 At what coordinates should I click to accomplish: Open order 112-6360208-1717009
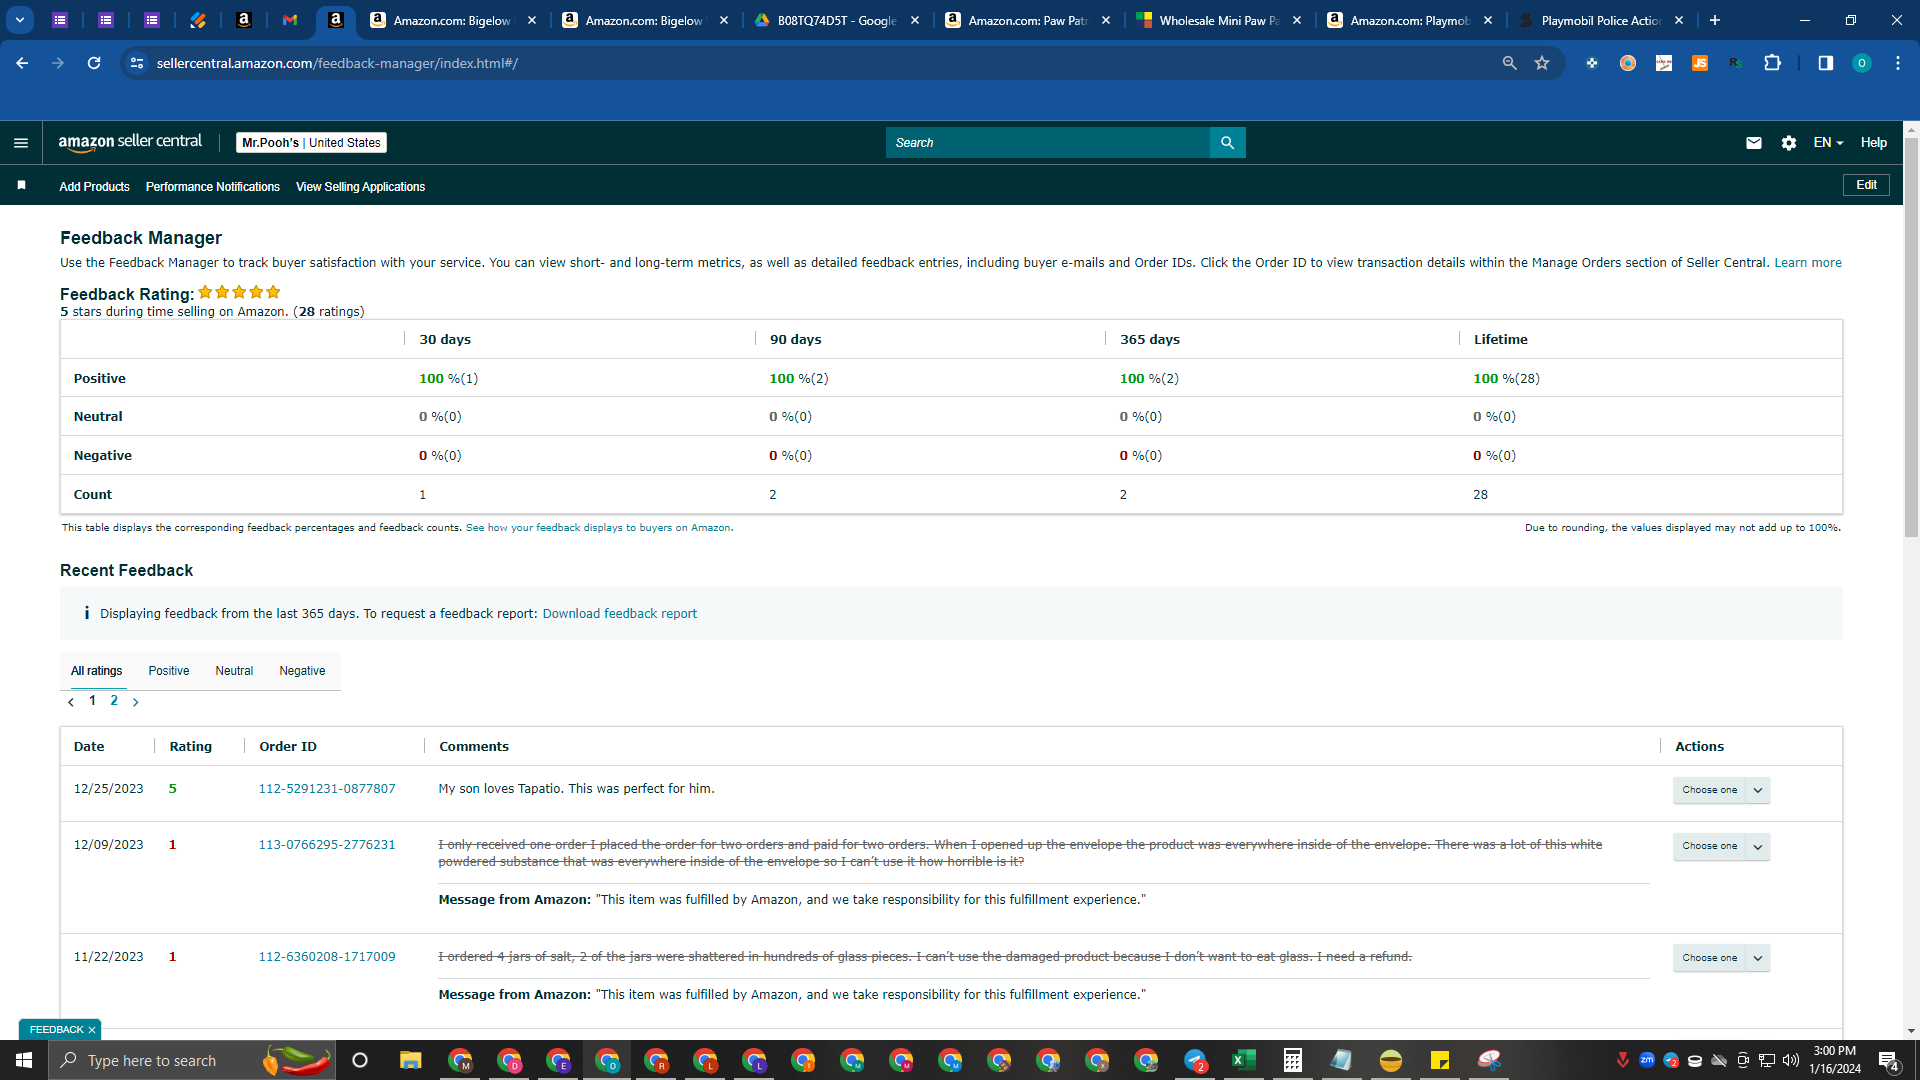point(327,957)
